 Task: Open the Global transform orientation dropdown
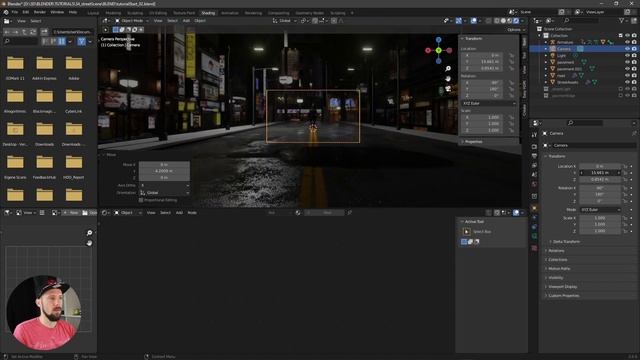(x=285, y=20)
